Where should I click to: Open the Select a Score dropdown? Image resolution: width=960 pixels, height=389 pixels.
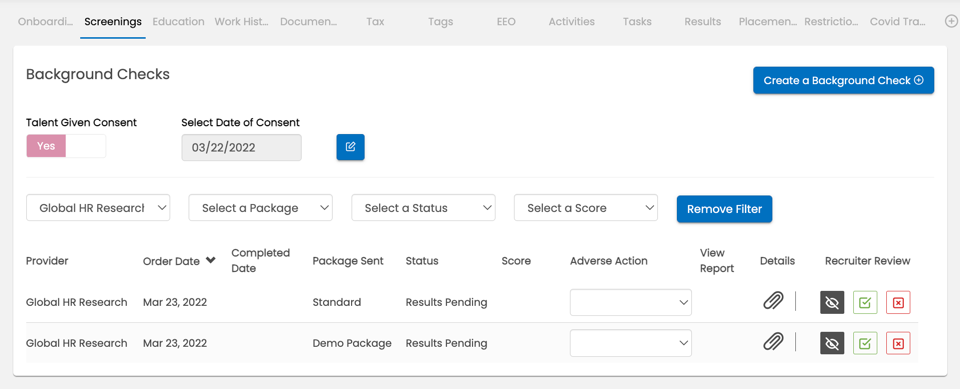coord(586,208)
